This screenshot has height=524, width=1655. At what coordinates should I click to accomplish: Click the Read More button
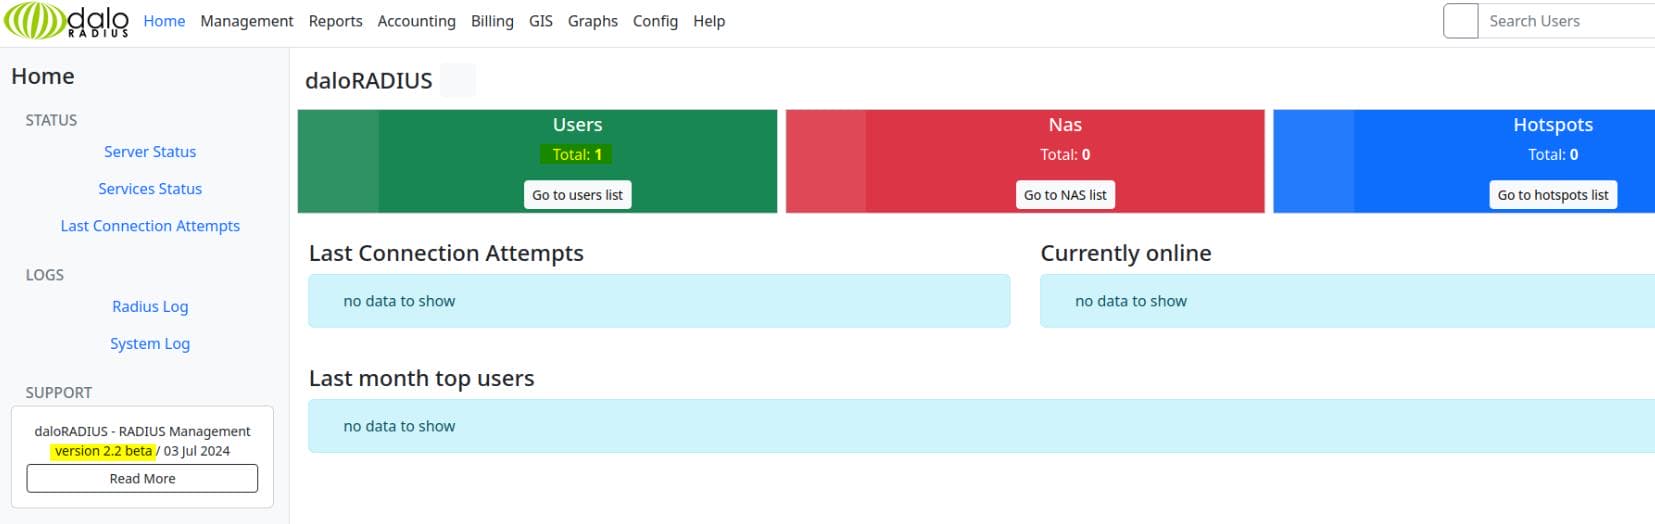[142, 479]
